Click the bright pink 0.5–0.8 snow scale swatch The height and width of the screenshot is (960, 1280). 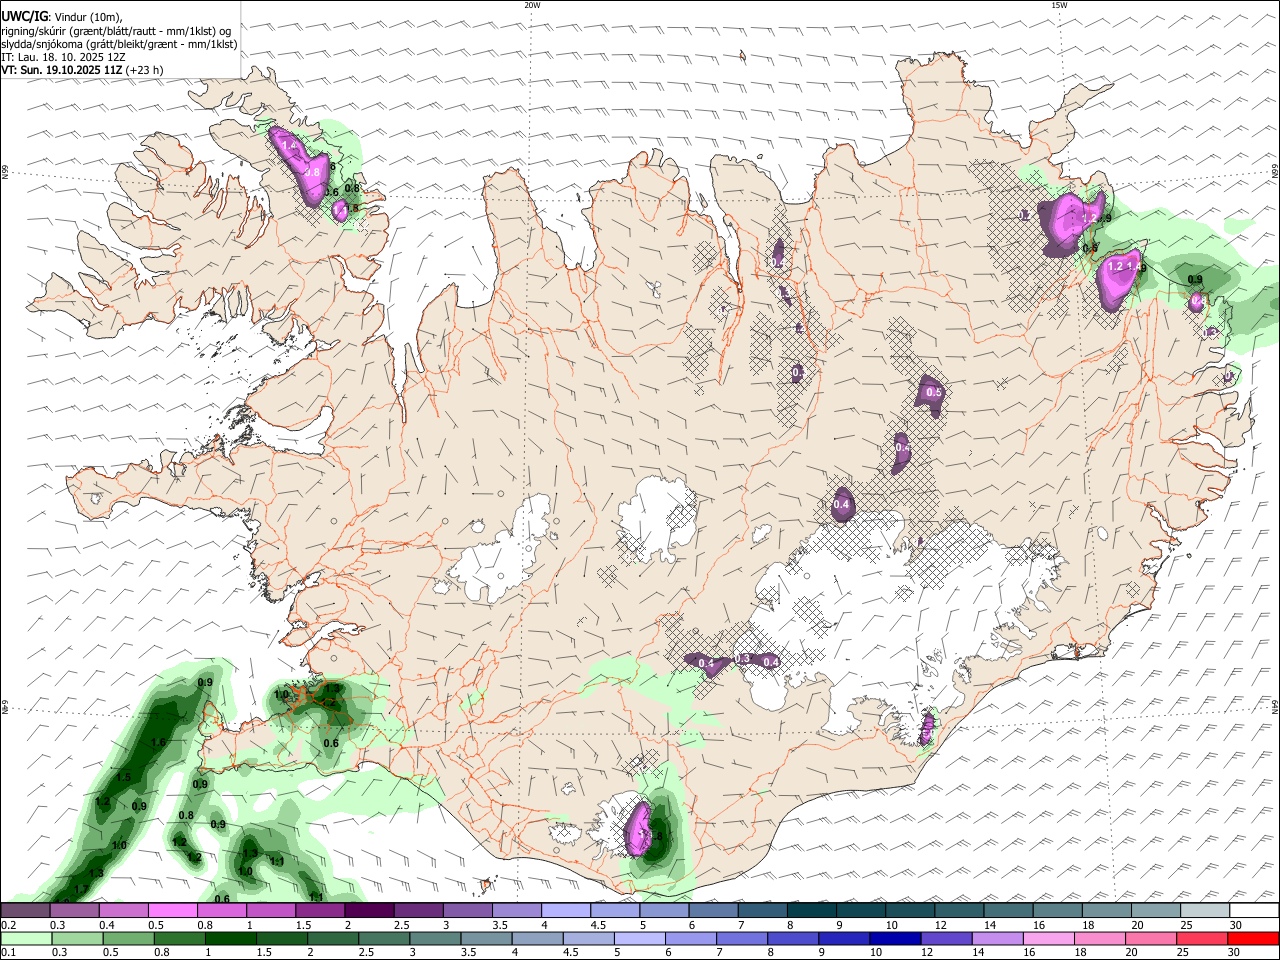pos(173,911)
